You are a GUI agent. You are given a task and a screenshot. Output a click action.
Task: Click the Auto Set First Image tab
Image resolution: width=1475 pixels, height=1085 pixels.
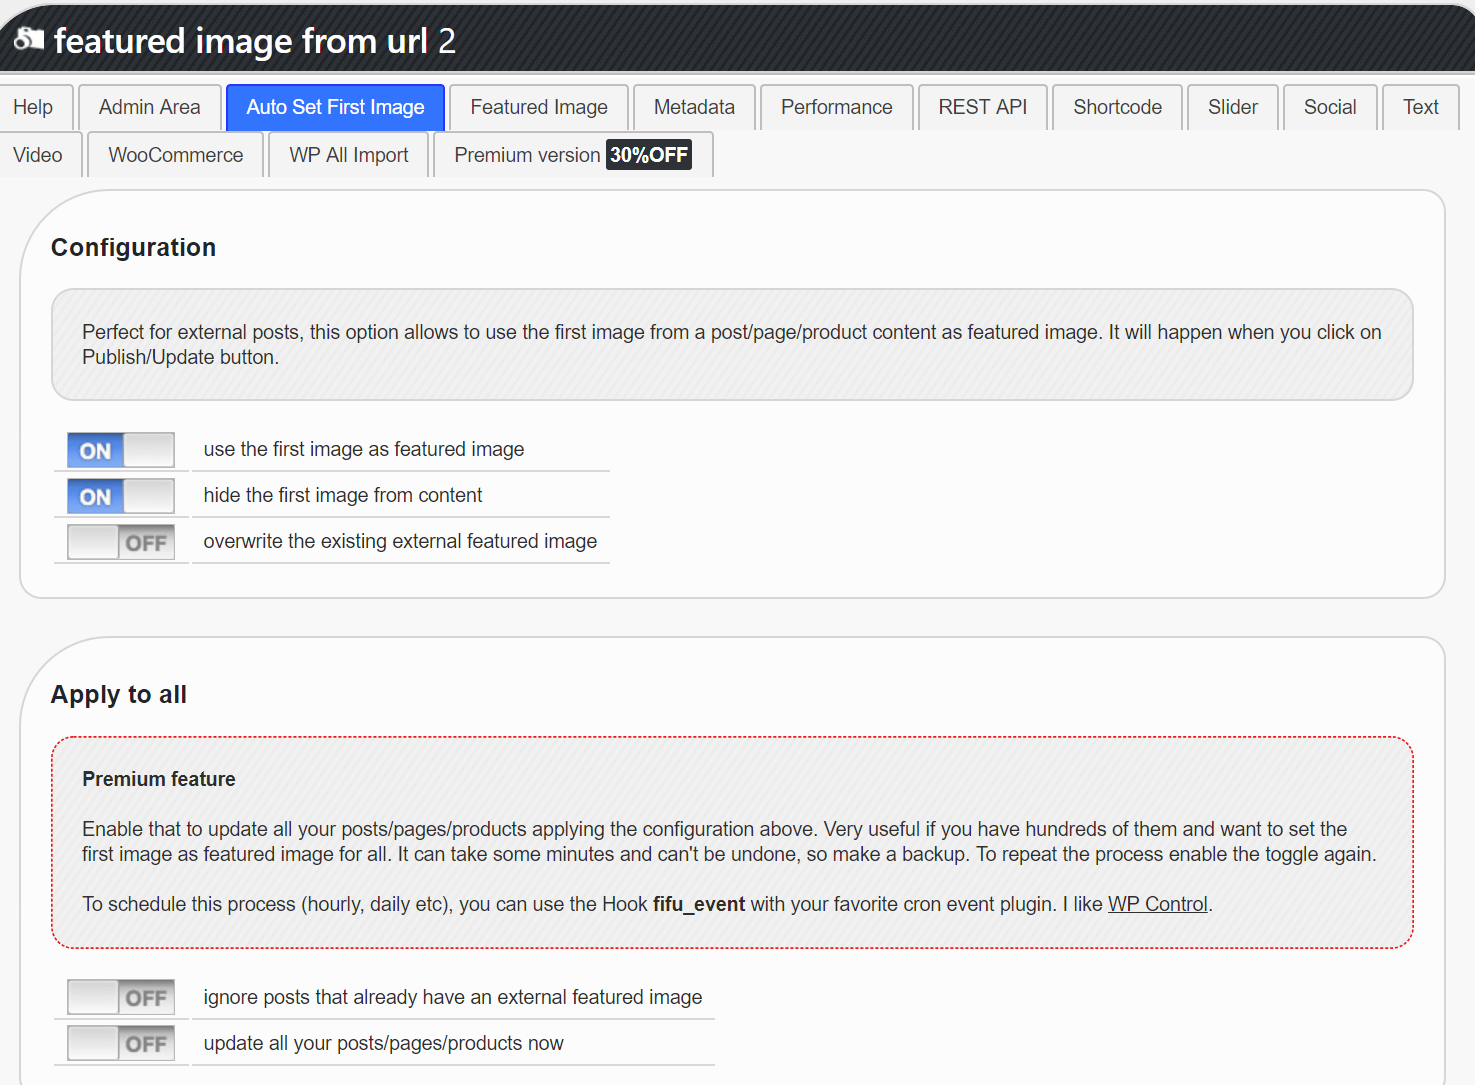click(x=335, y=107)
